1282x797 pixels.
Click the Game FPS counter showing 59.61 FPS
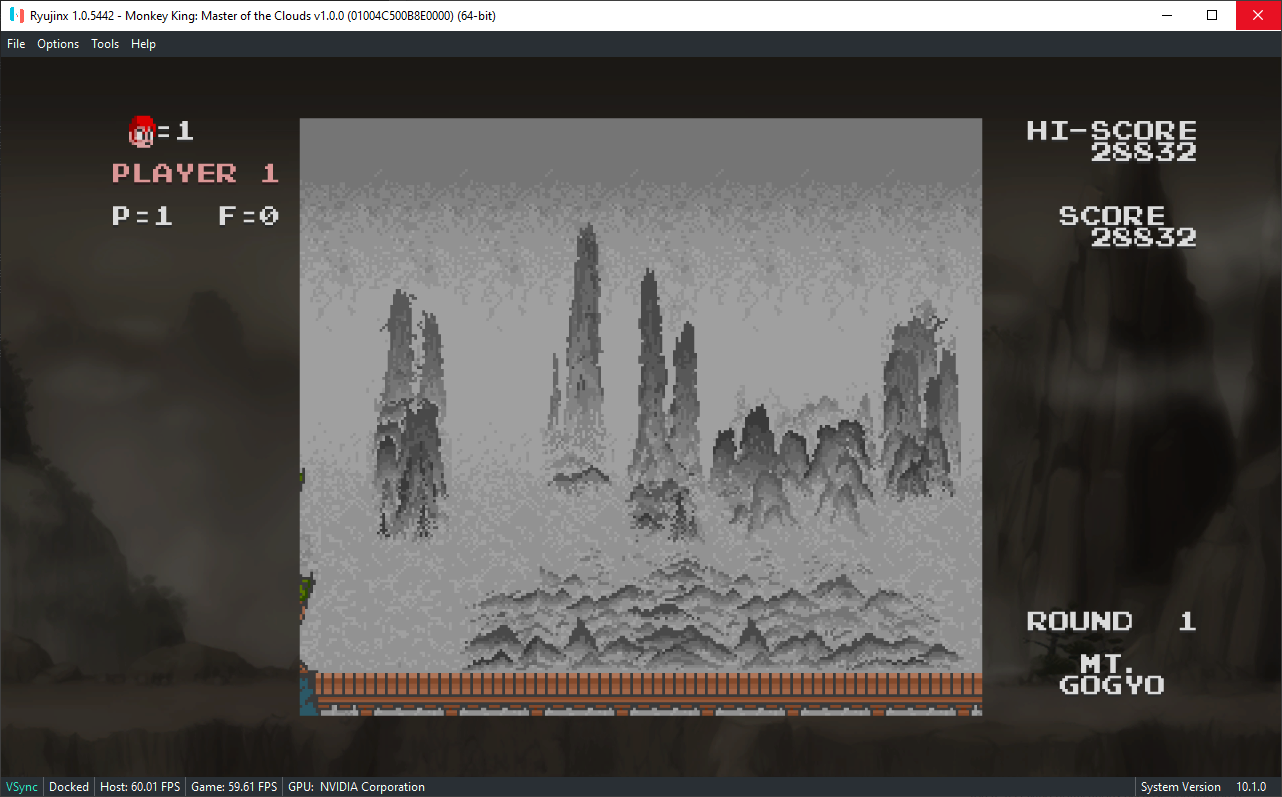233,786
